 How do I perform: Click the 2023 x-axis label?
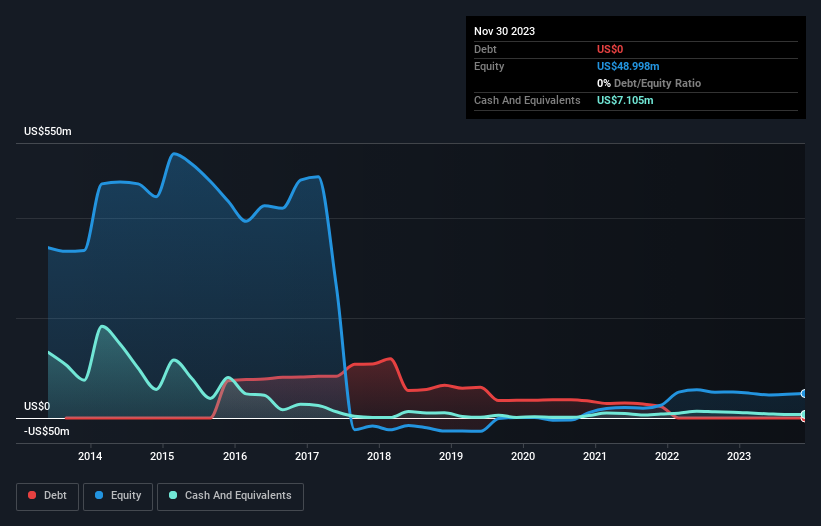(x=739, y=456)
